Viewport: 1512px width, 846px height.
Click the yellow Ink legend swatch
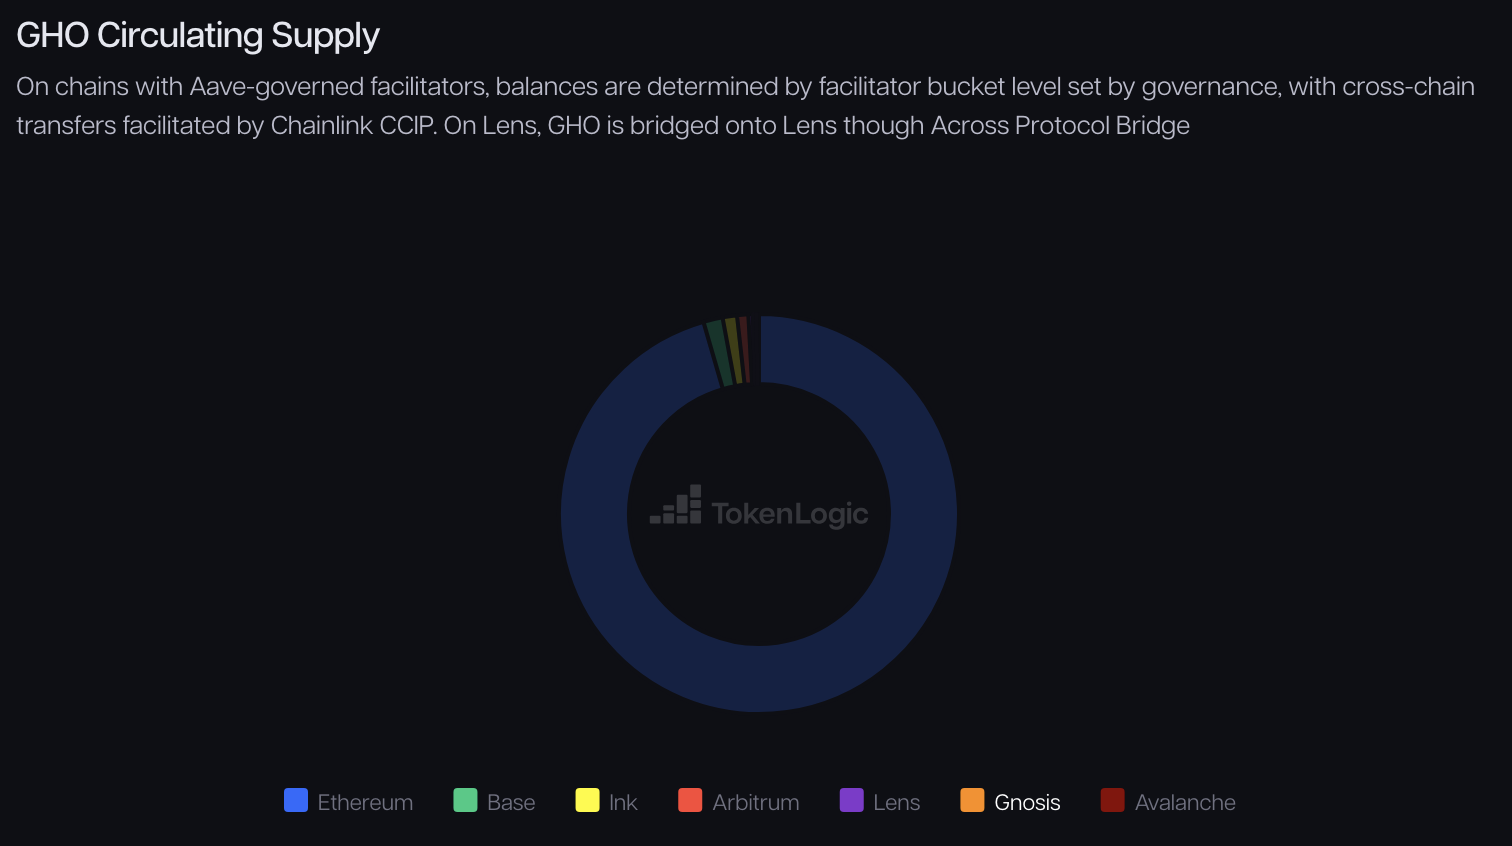(587, 800)
